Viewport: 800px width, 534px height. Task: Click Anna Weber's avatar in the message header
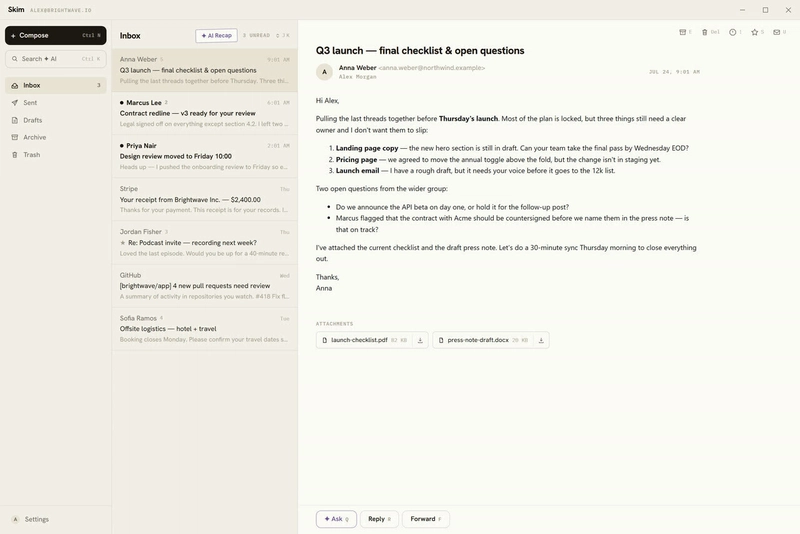pos(324,72)
